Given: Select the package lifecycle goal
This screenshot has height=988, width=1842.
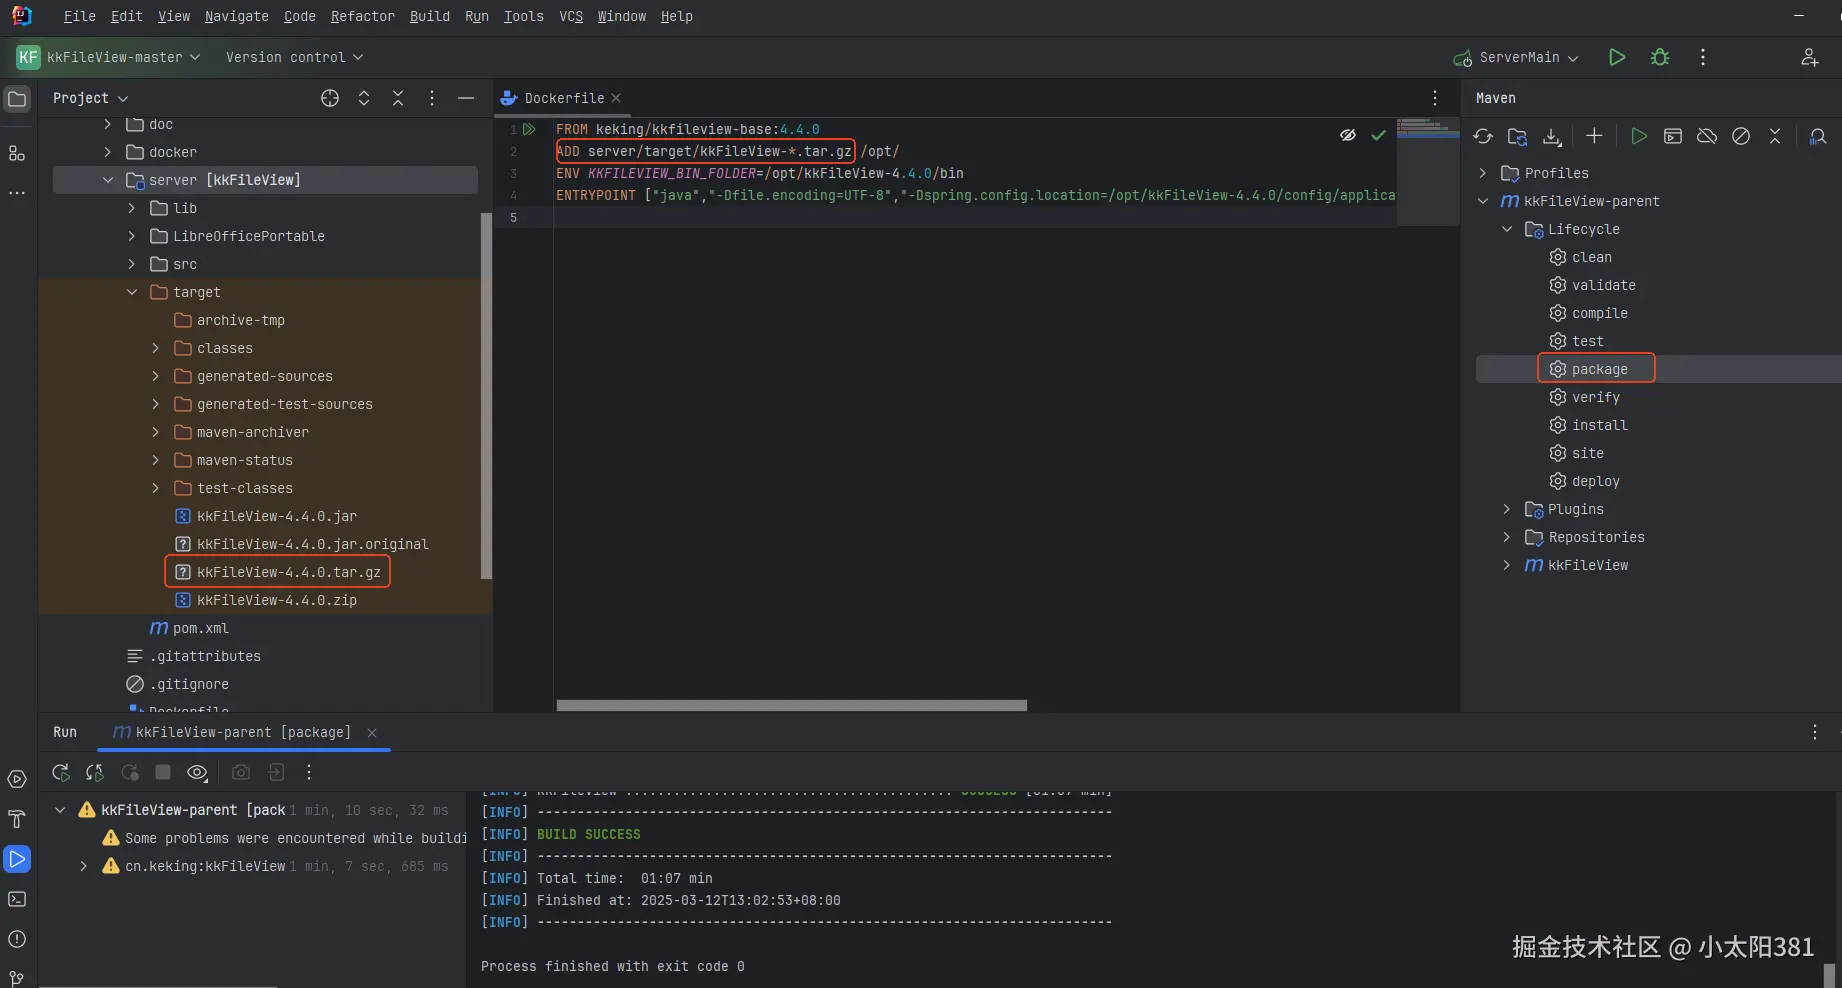Looking at the screenshot, I should click(1599, 369).
